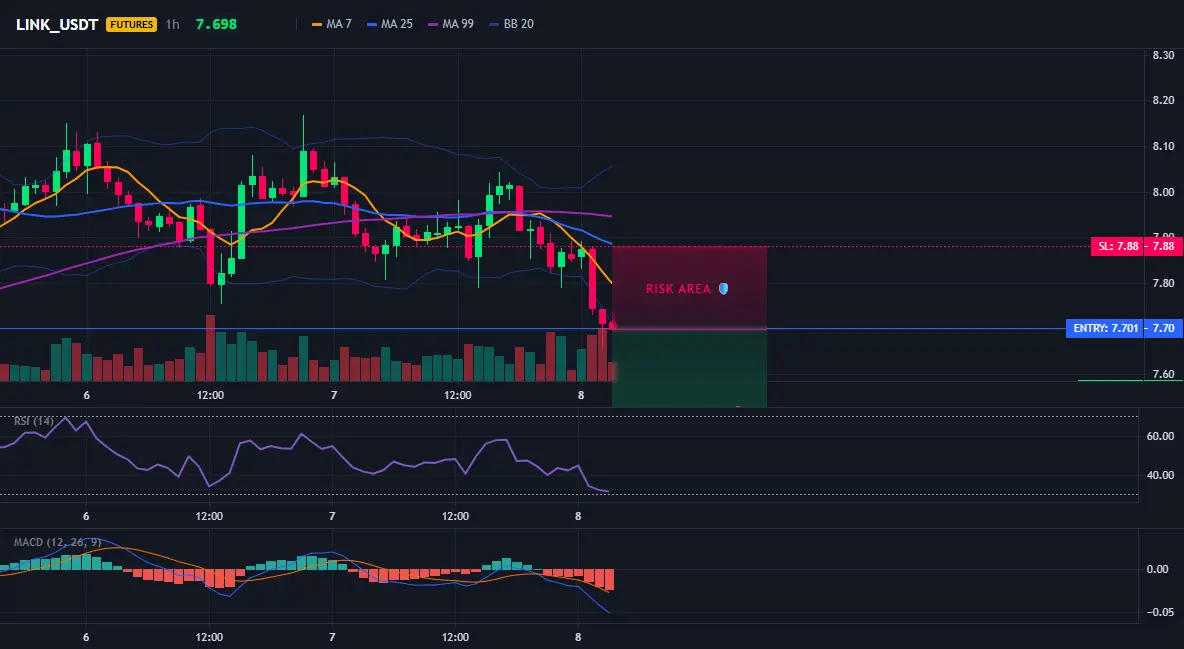Click the RISK AREA text
The image size is (1184, 649).
[x=678, y=289]
